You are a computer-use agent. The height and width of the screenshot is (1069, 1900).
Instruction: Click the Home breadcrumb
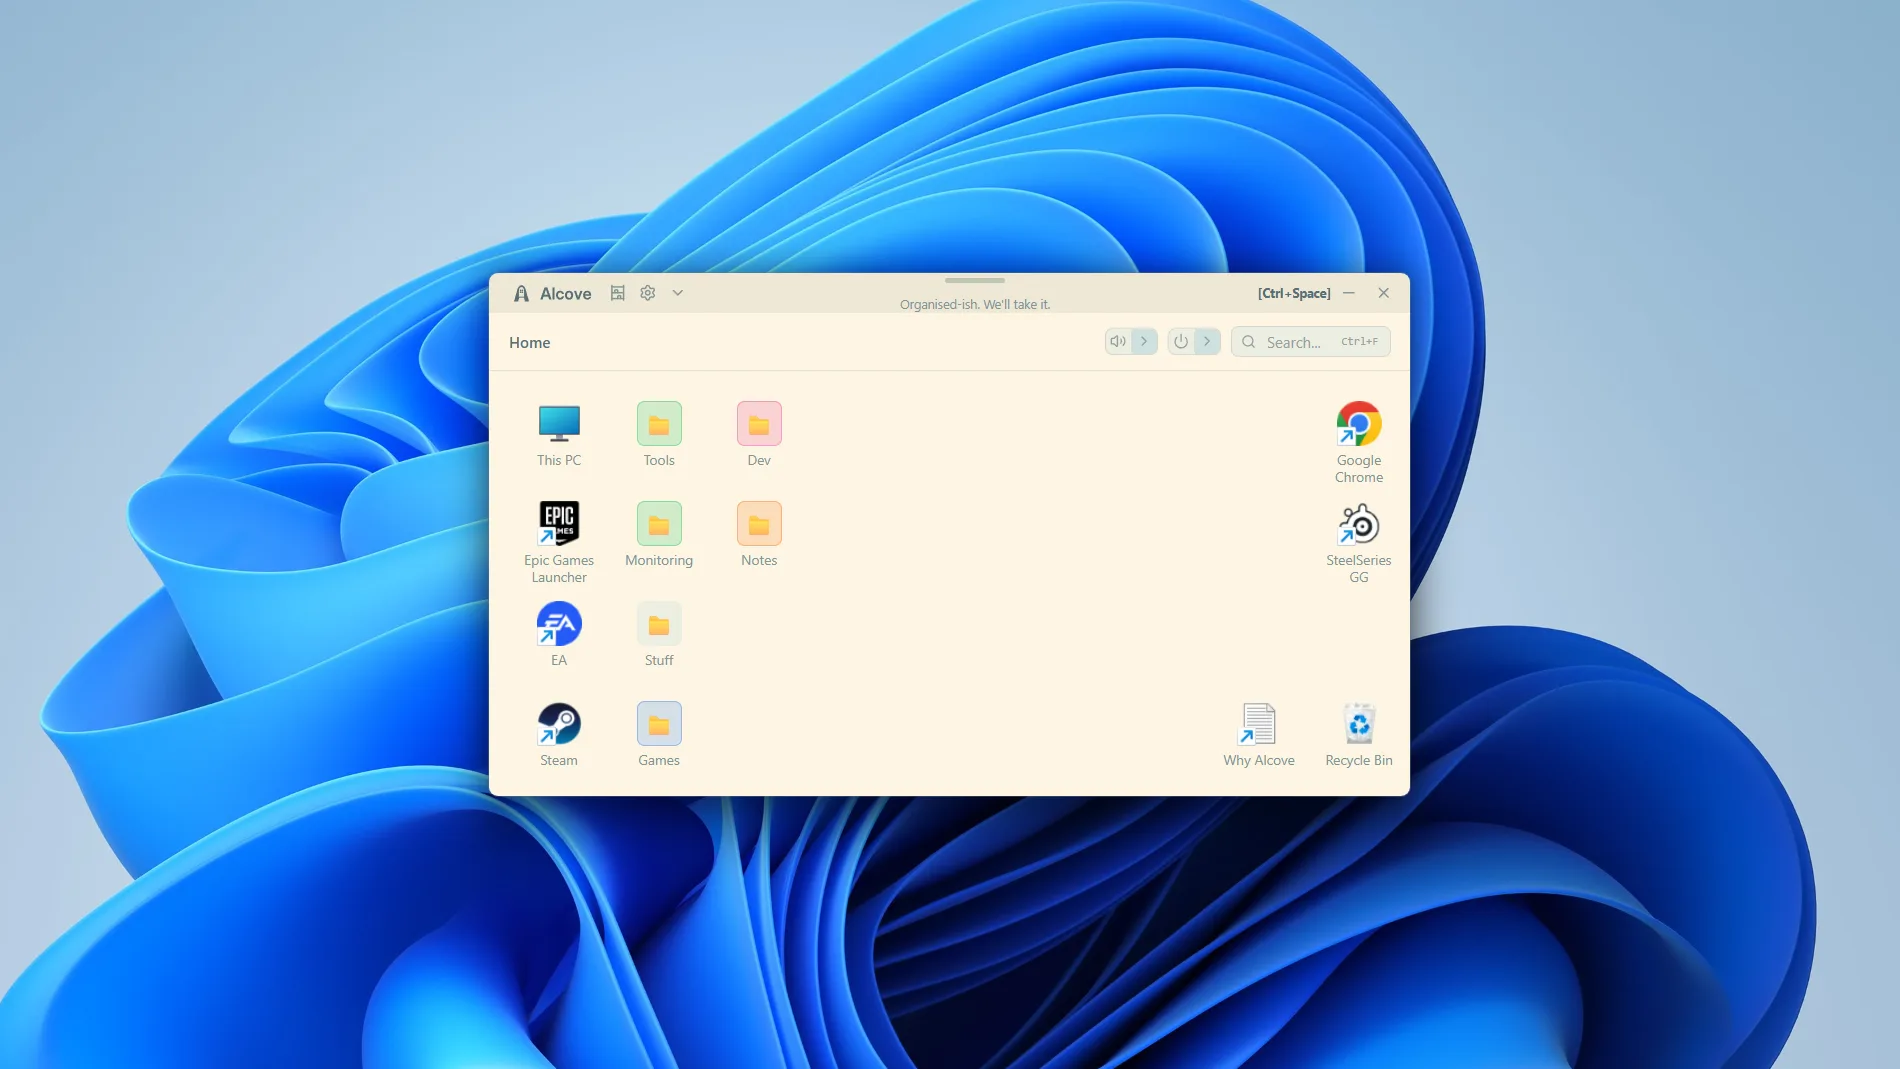coord(530,342)
